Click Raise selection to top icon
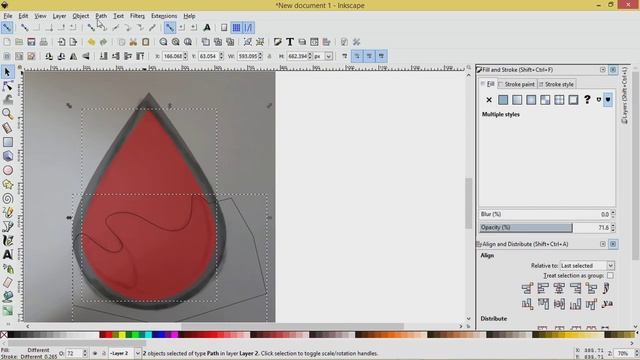 [x=140, y=56]
